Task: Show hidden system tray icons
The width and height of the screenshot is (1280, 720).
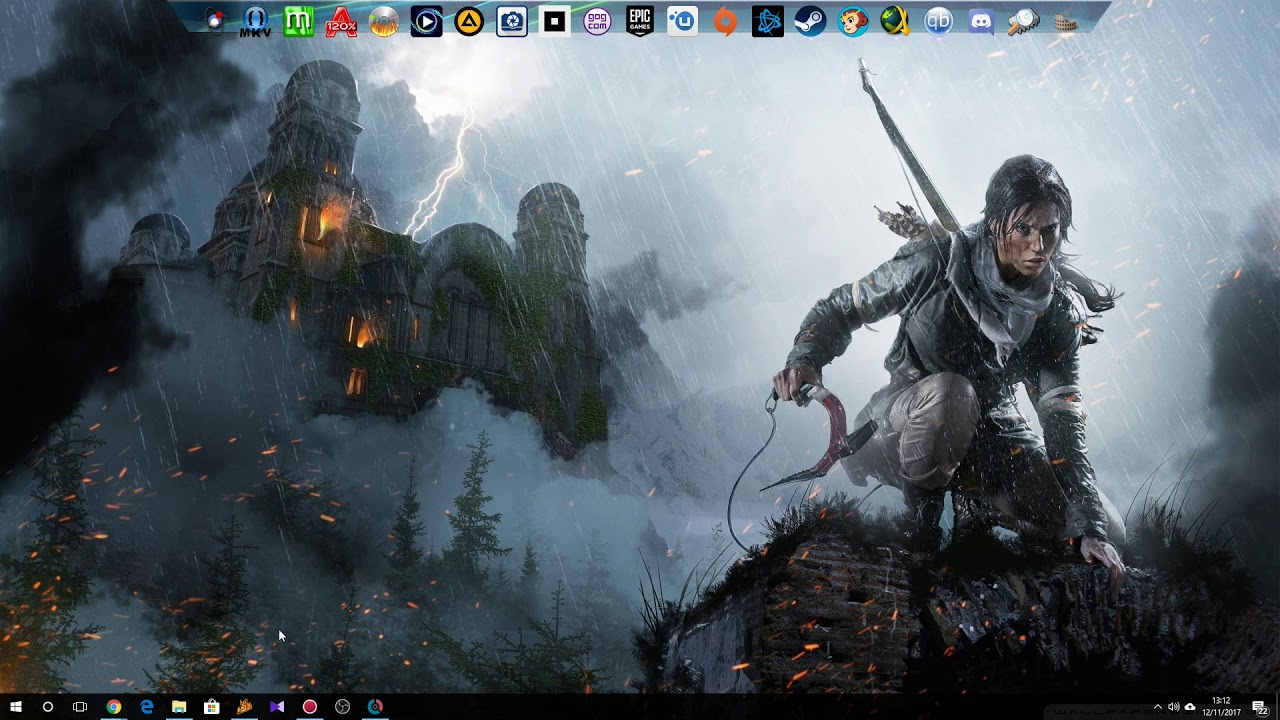Action: [1158, 707]
